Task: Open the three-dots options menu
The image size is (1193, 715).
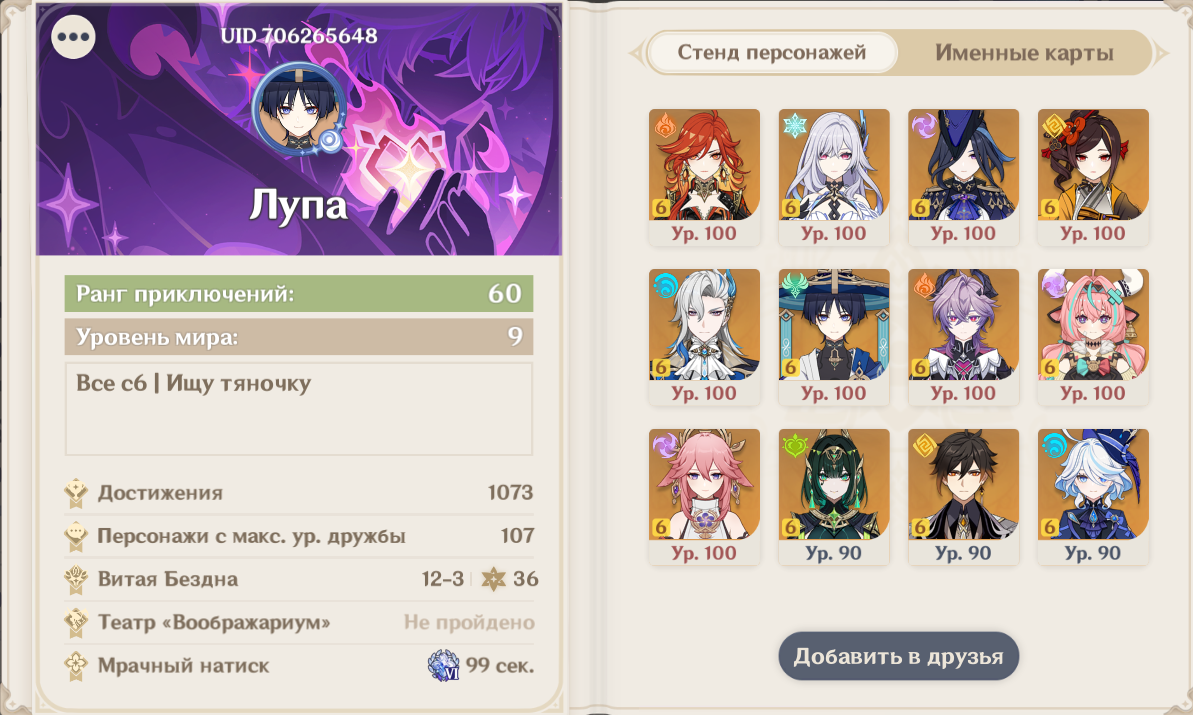Action: pyautogui.click(x=73, y=37)
